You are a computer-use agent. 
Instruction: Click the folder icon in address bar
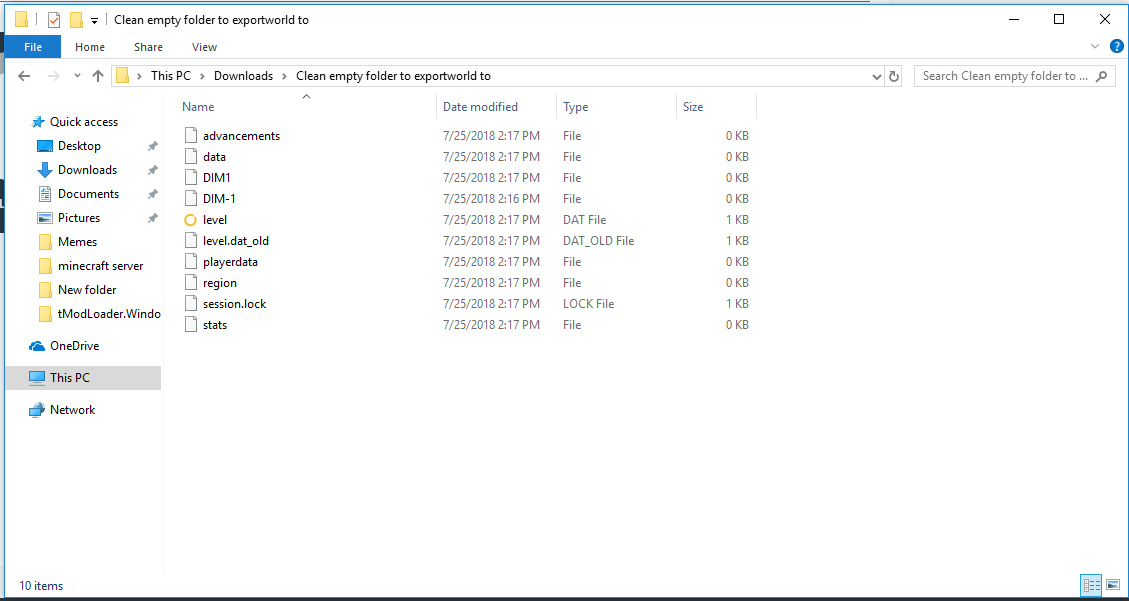[x=122, y=76]
